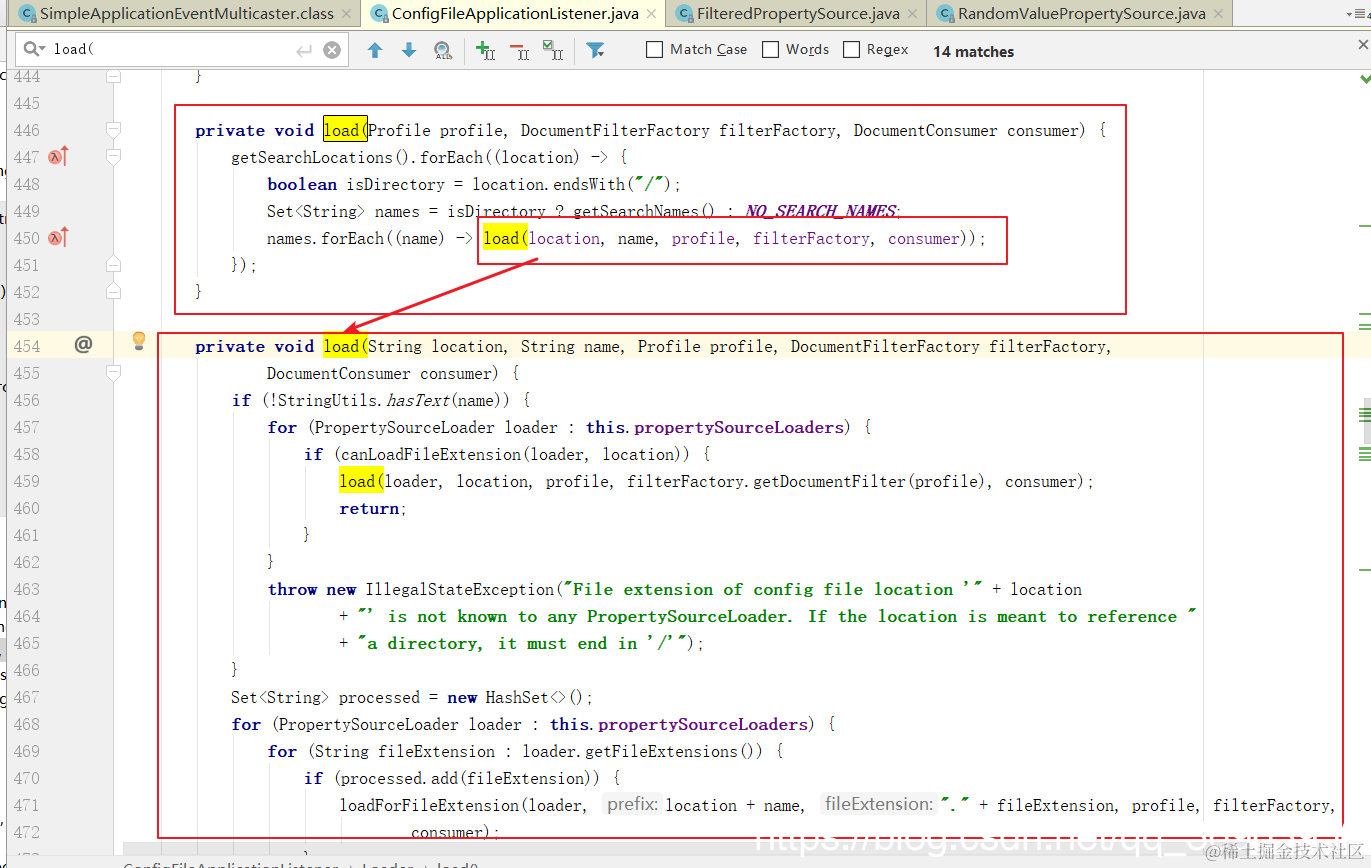Click the @ gutter icon on line 454
The height and width of the screenshot is (868, 1371).
point(83,345)
